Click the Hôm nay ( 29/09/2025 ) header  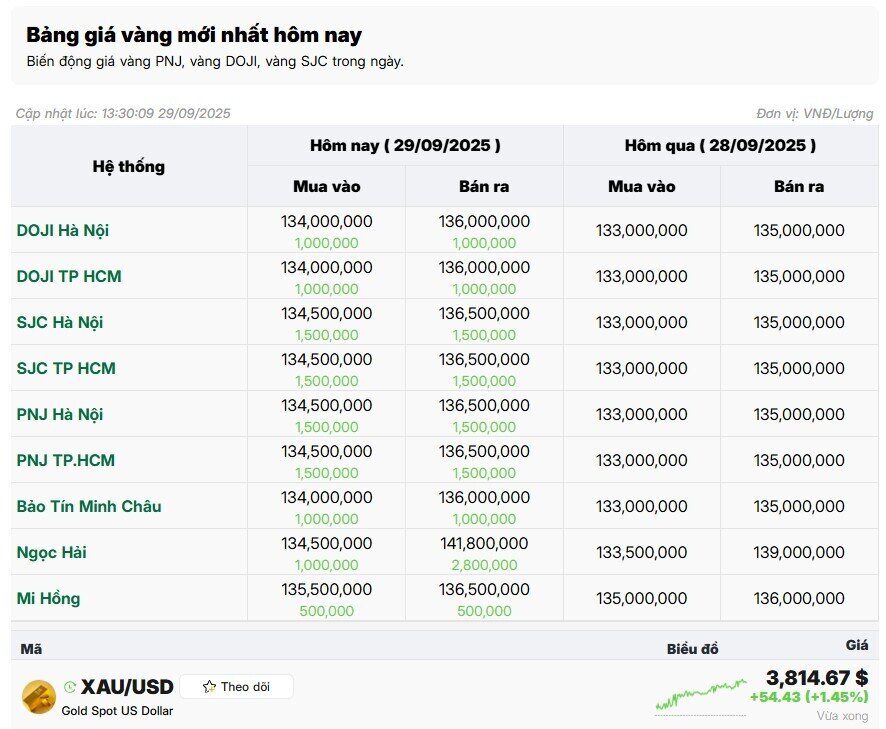click(405, 146)
